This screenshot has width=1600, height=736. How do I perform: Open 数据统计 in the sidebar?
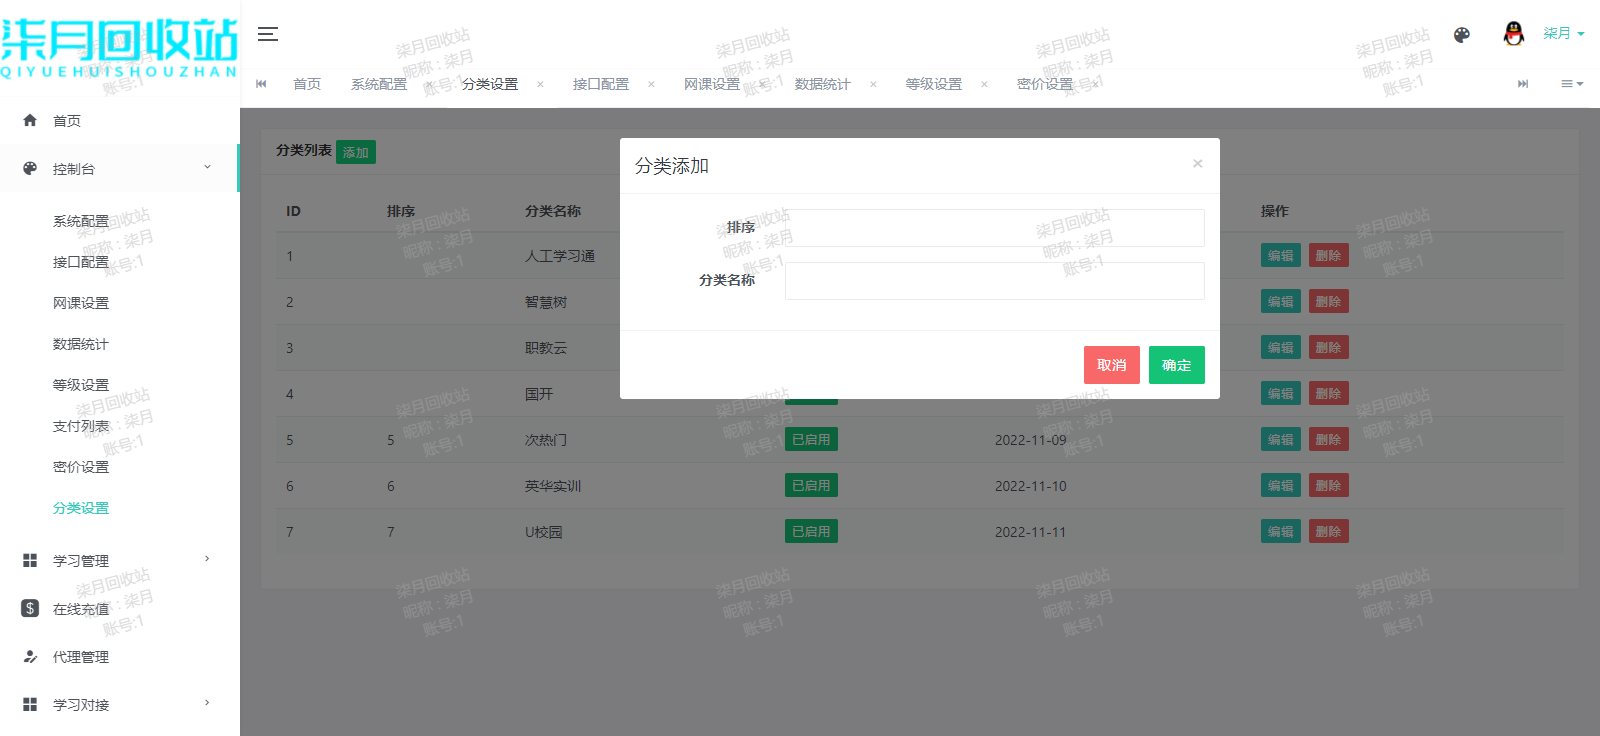(81, 344)
